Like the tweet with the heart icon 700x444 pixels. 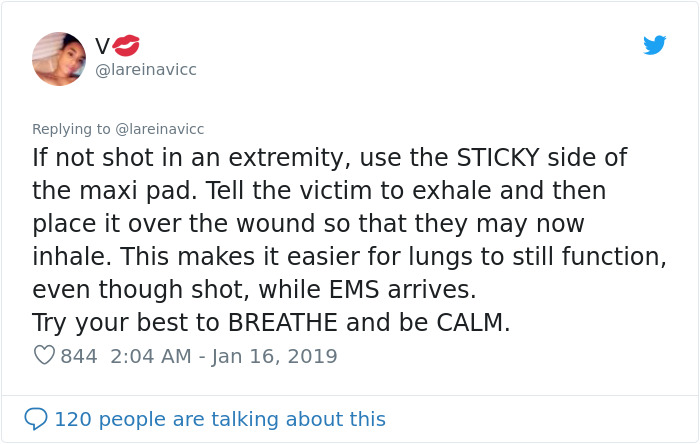[x=44, y=356]
